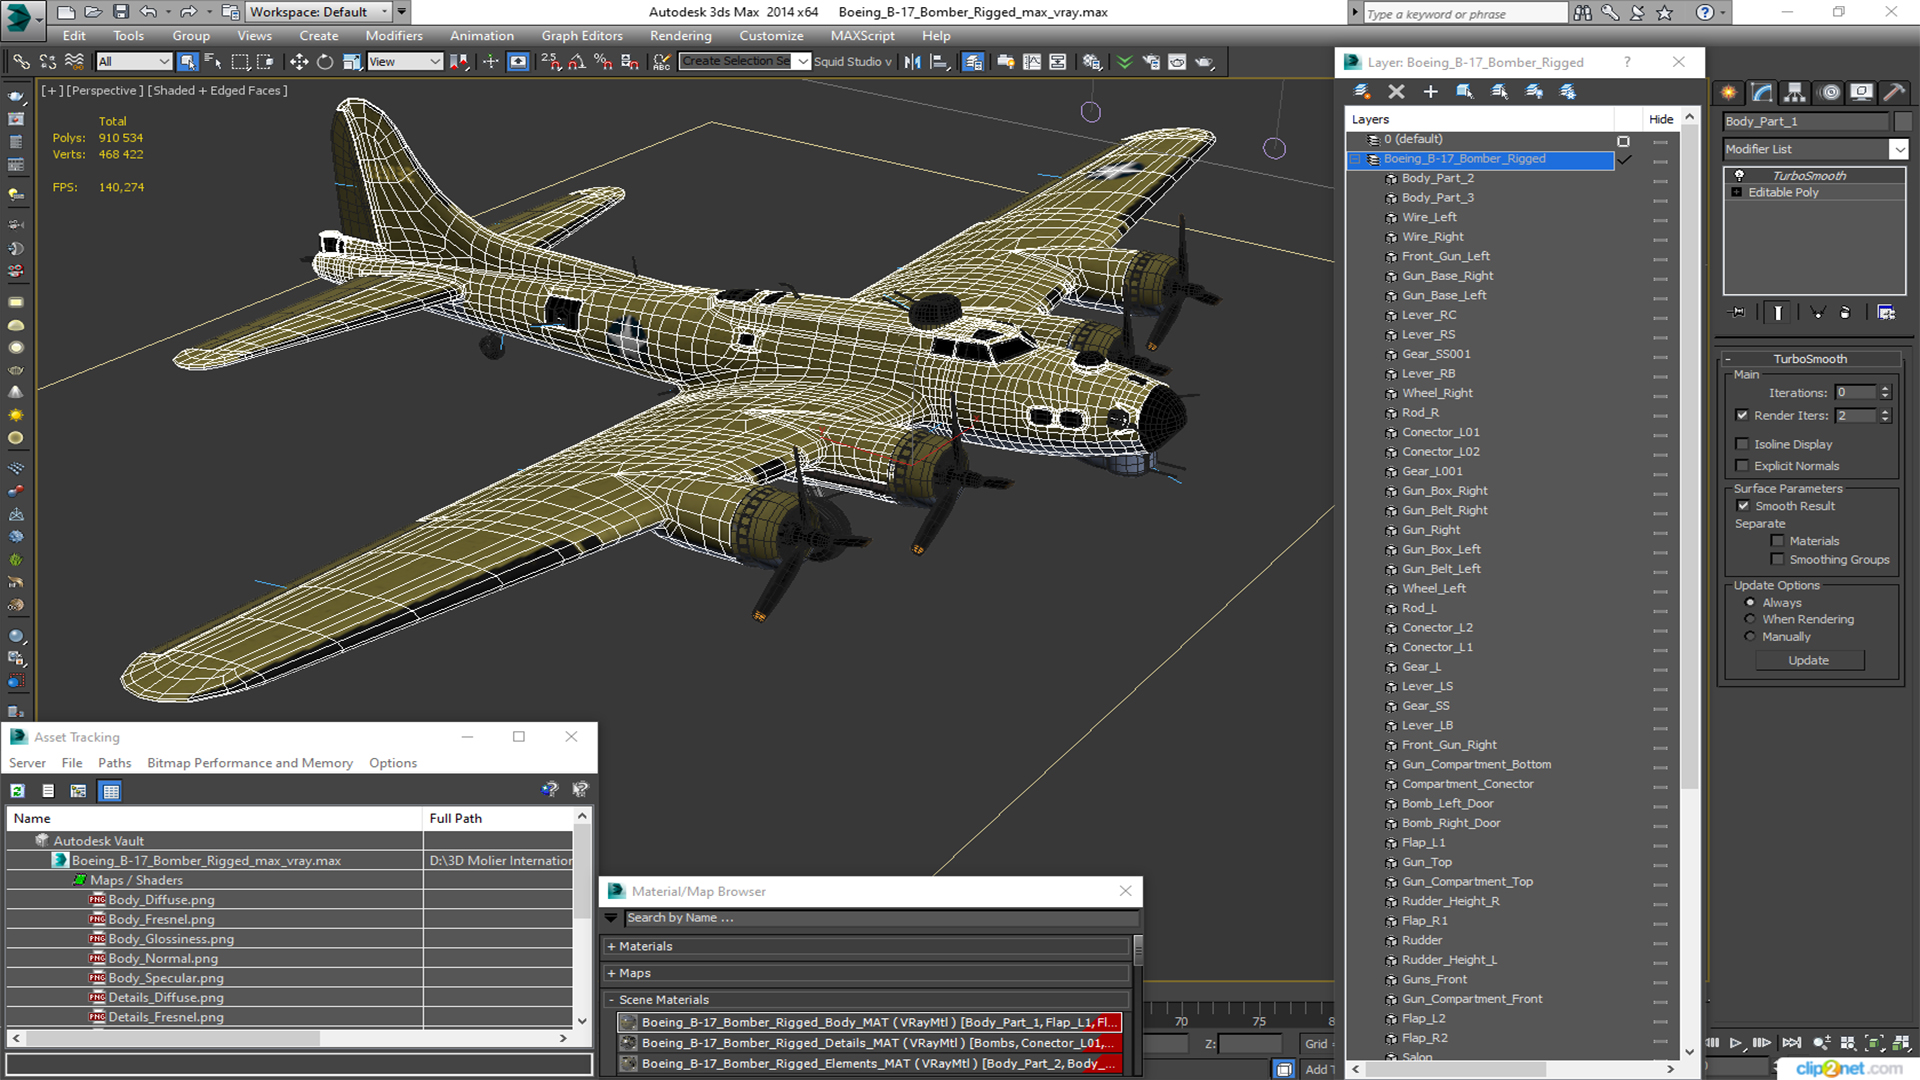The image size is (1920, 1080).
Task: Collapse Scene Materials group
Action: (611, 1000)
